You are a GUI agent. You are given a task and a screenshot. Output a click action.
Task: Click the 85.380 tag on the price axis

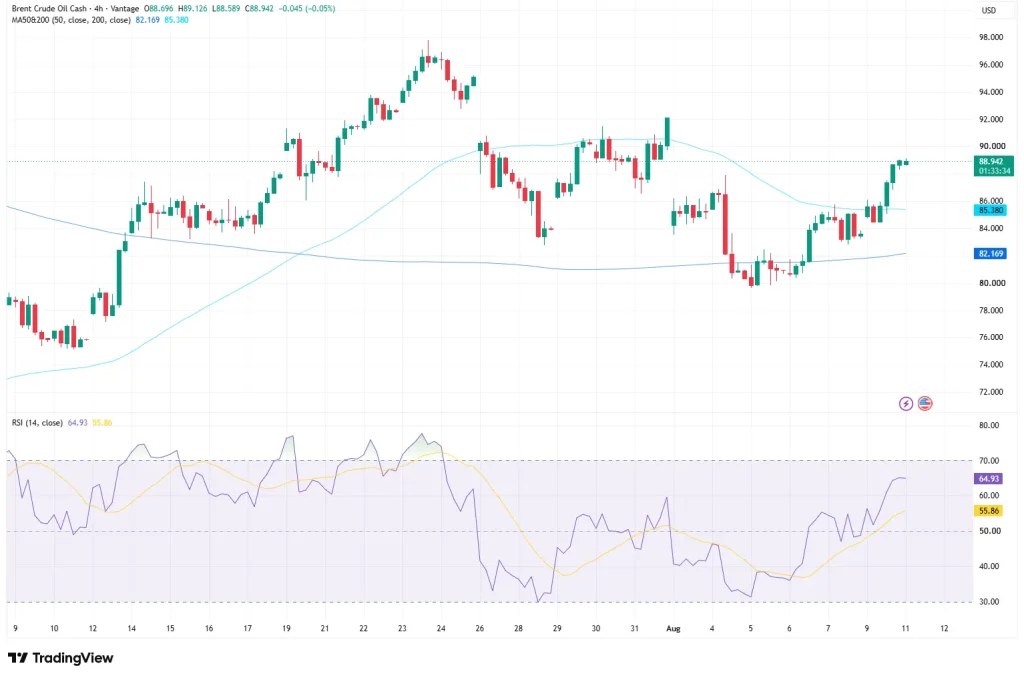(990, 210)
